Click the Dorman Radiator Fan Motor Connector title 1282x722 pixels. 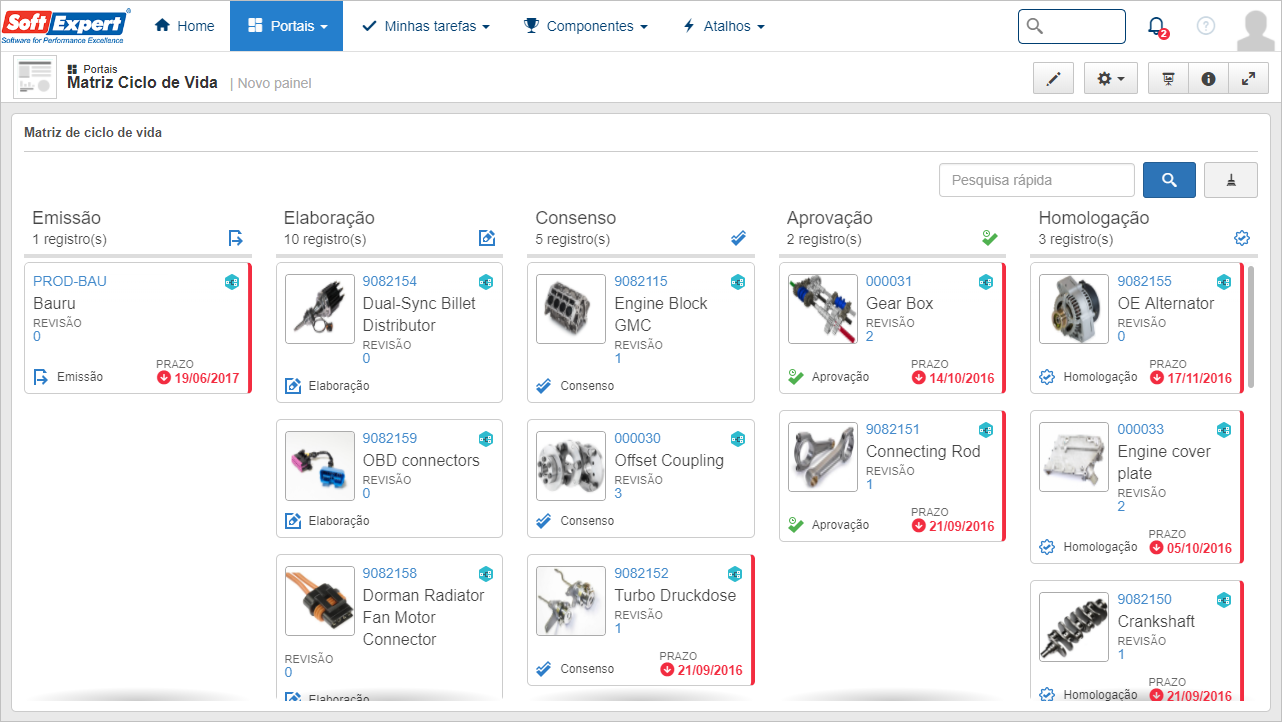pos(423,617)
